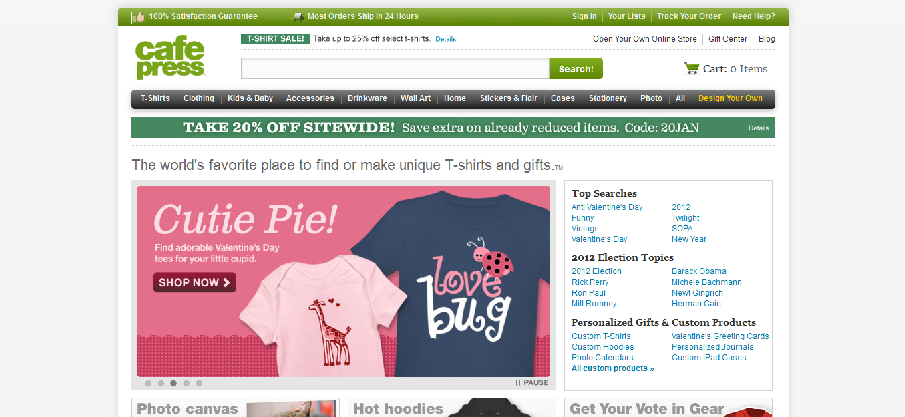Click the love bug navy t-shirt image

coord(462,283)
